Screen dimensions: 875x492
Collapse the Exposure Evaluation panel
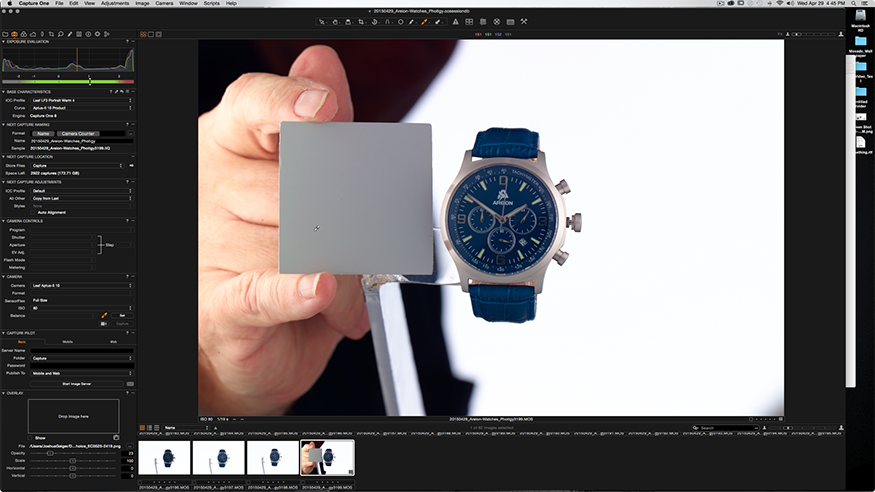click(3, 42)
